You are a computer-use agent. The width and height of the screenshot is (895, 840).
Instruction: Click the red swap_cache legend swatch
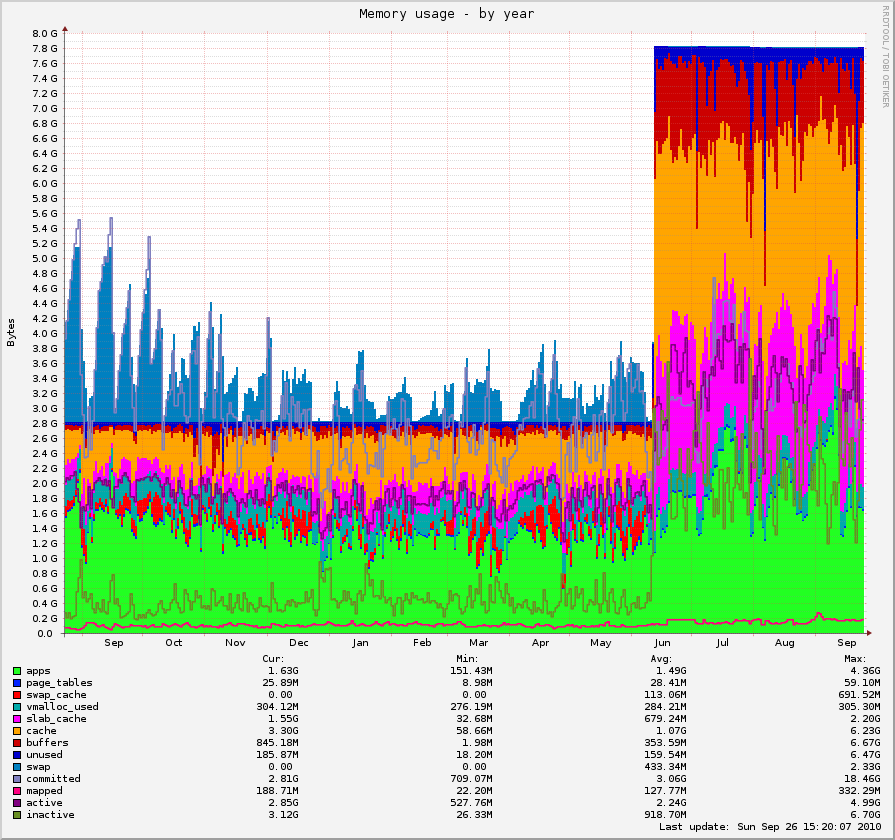click(17, 695)
